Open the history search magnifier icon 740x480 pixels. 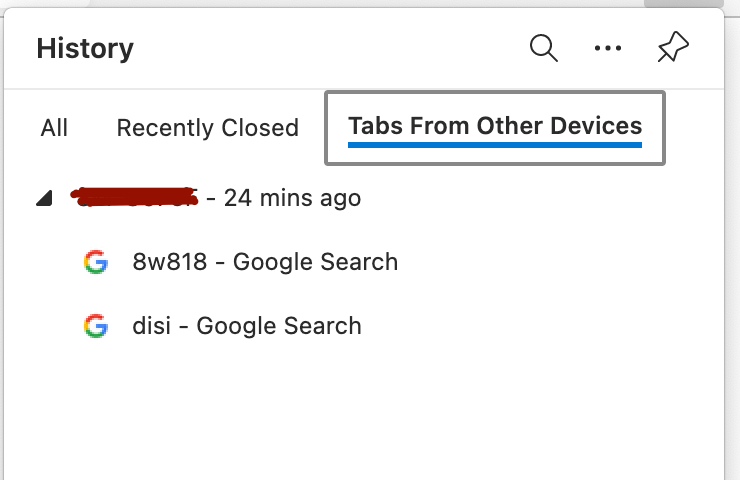(544, 48)
